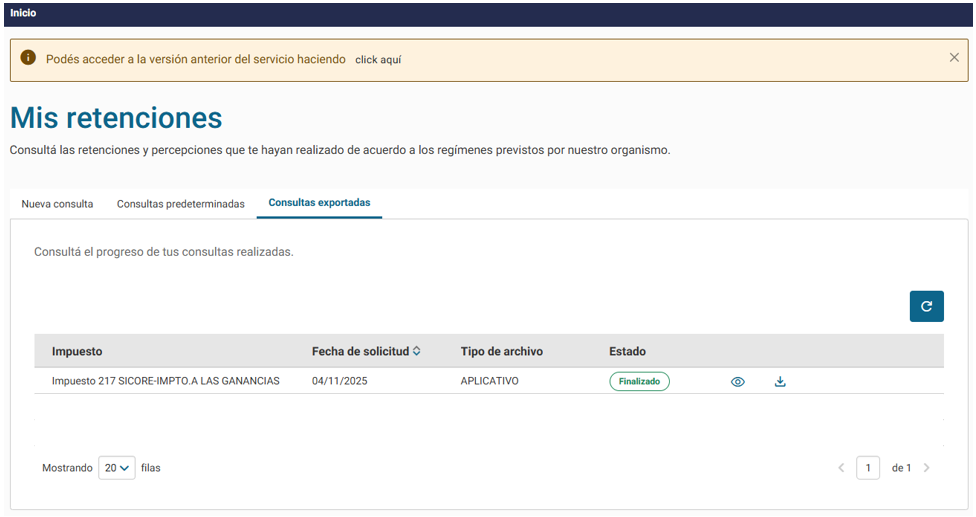
Task: Click the Tipo de archivo column header
Action: (501, 352)
